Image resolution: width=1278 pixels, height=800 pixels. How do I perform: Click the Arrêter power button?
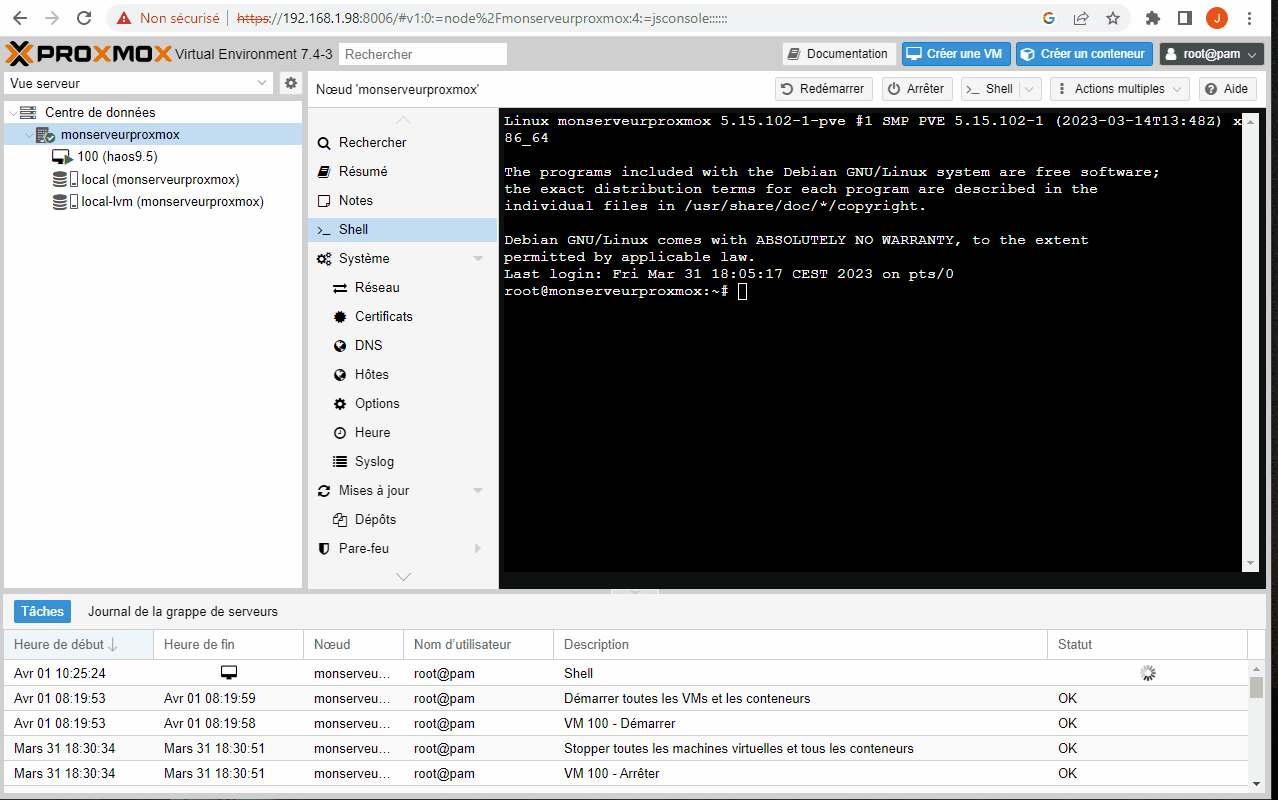[915, 89]
